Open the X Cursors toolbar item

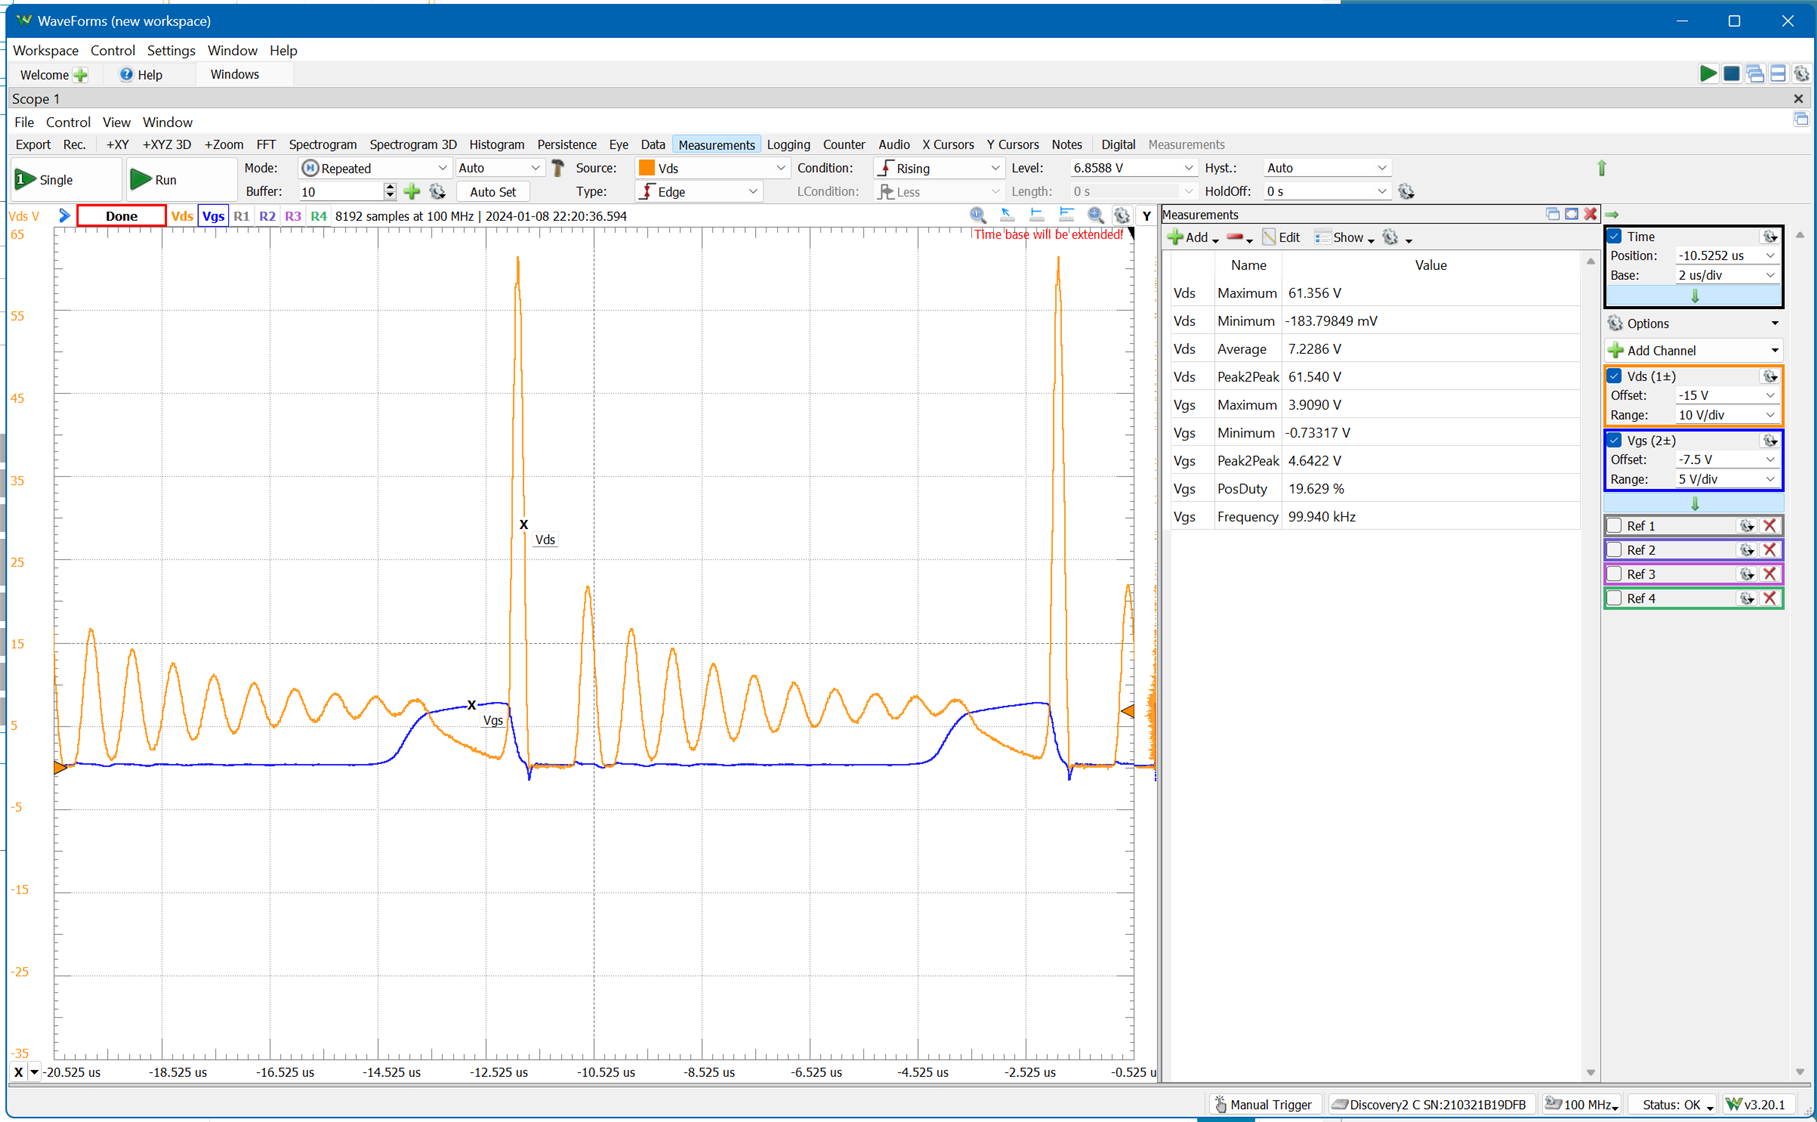947,145
